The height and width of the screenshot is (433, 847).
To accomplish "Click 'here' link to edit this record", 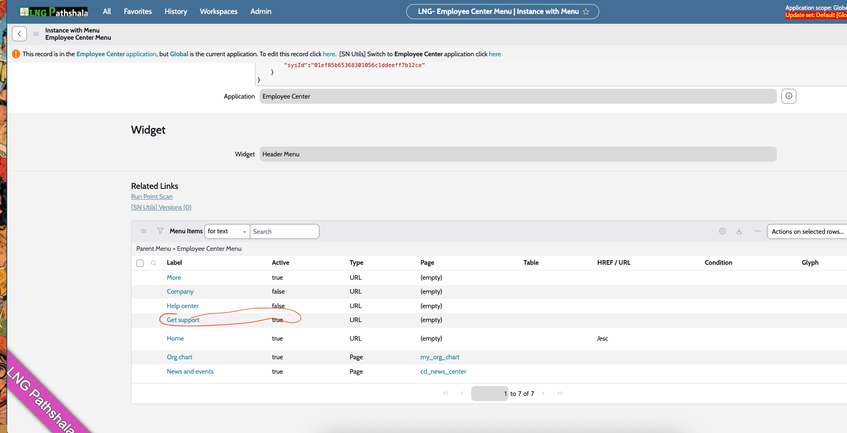I will (329, 54).
